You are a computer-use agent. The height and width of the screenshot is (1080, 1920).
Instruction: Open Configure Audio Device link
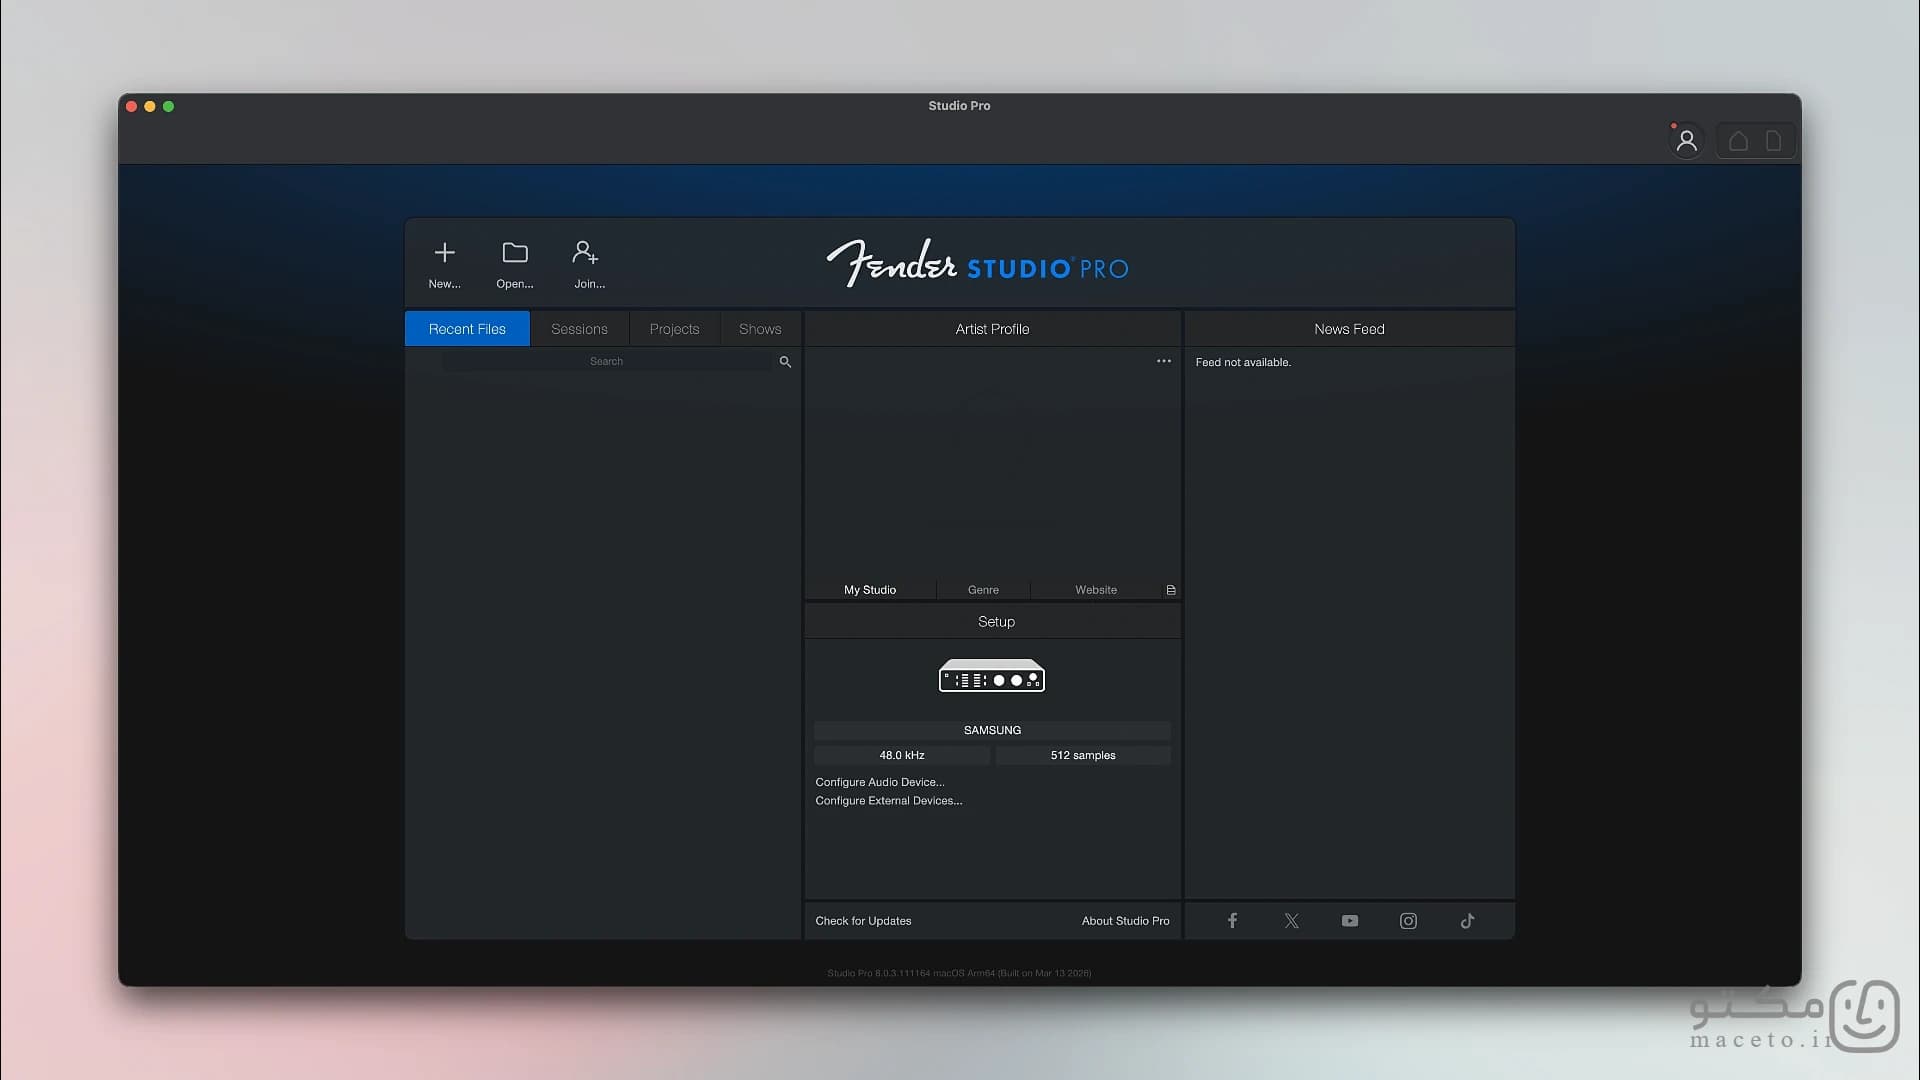click(x=879, y=782)
